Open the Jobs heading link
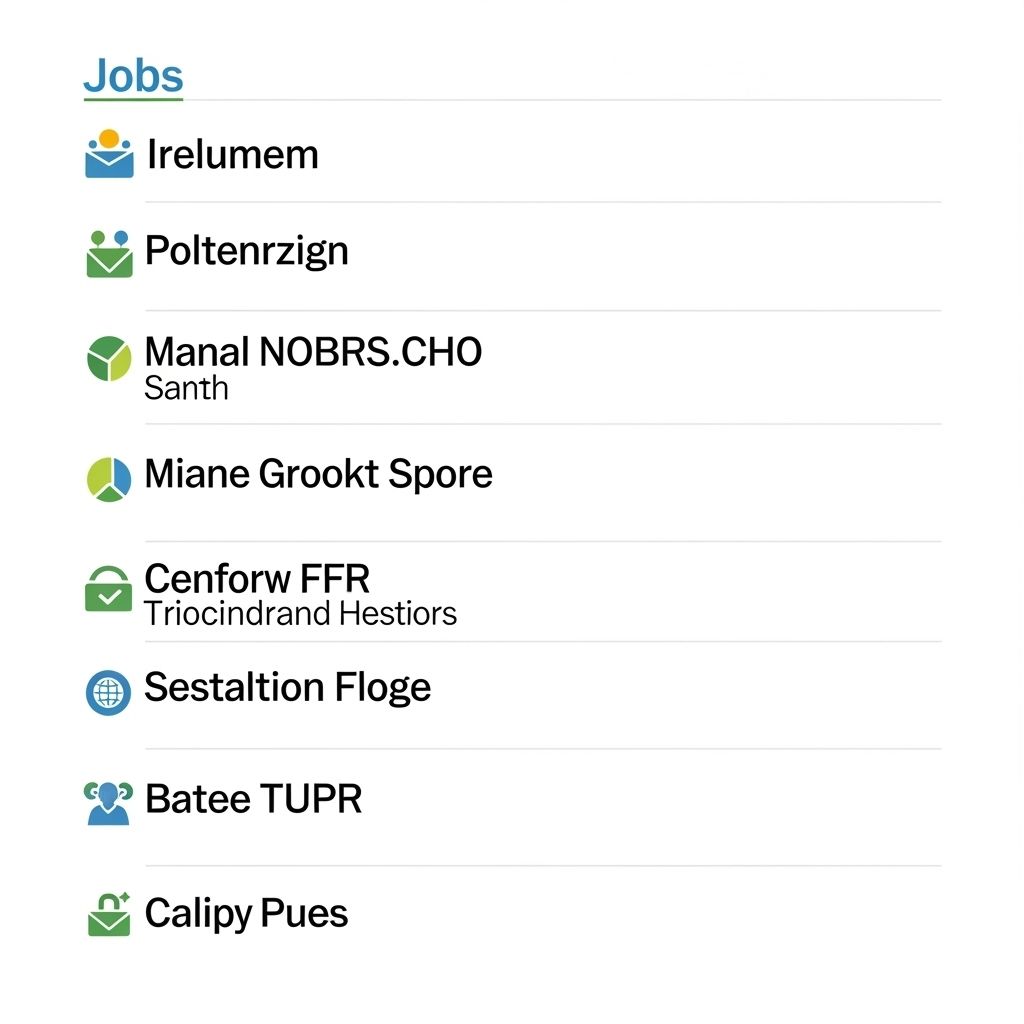This screenshot has width=1024, height=1024. click(133, 76)
